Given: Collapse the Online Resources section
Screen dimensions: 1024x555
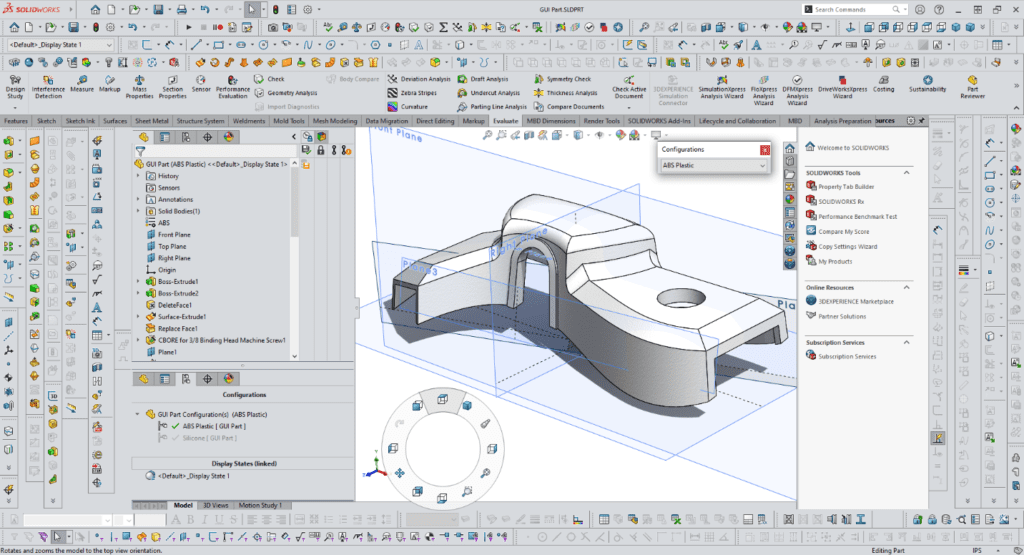Looking at the screenshot, I should point(906,287).
